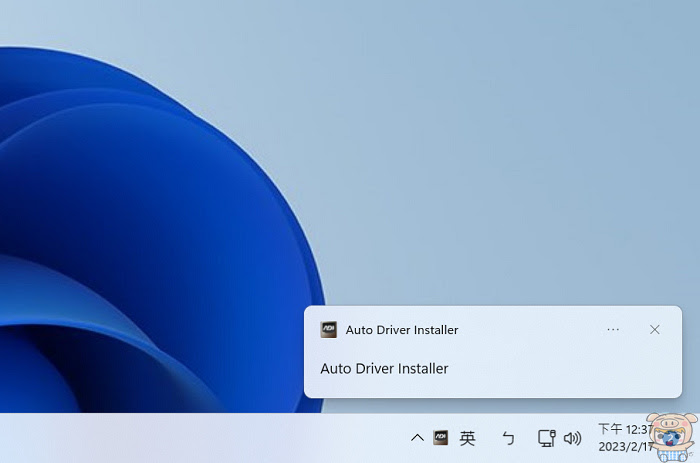Screen dimensions: 700x463
Task: Toggle the Bopomofo ㄅ input mode icon
Action: pyautogui.click(x=508, y=438)
